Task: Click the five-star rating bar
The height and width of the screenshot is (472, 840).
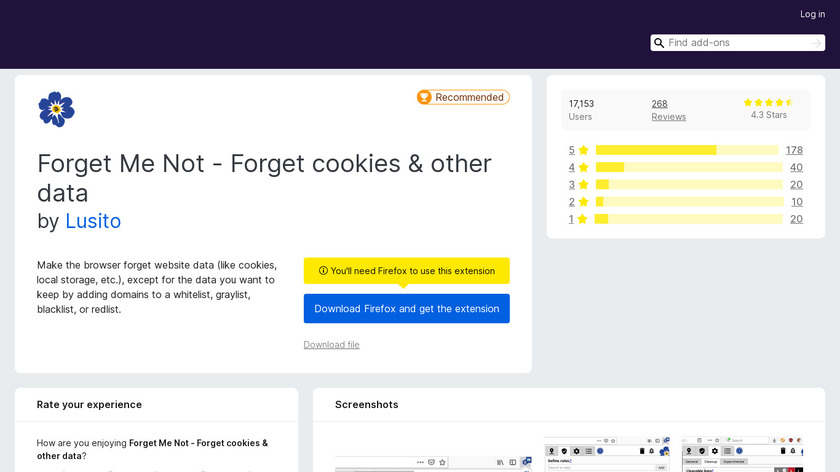Action: pos(687,150)
